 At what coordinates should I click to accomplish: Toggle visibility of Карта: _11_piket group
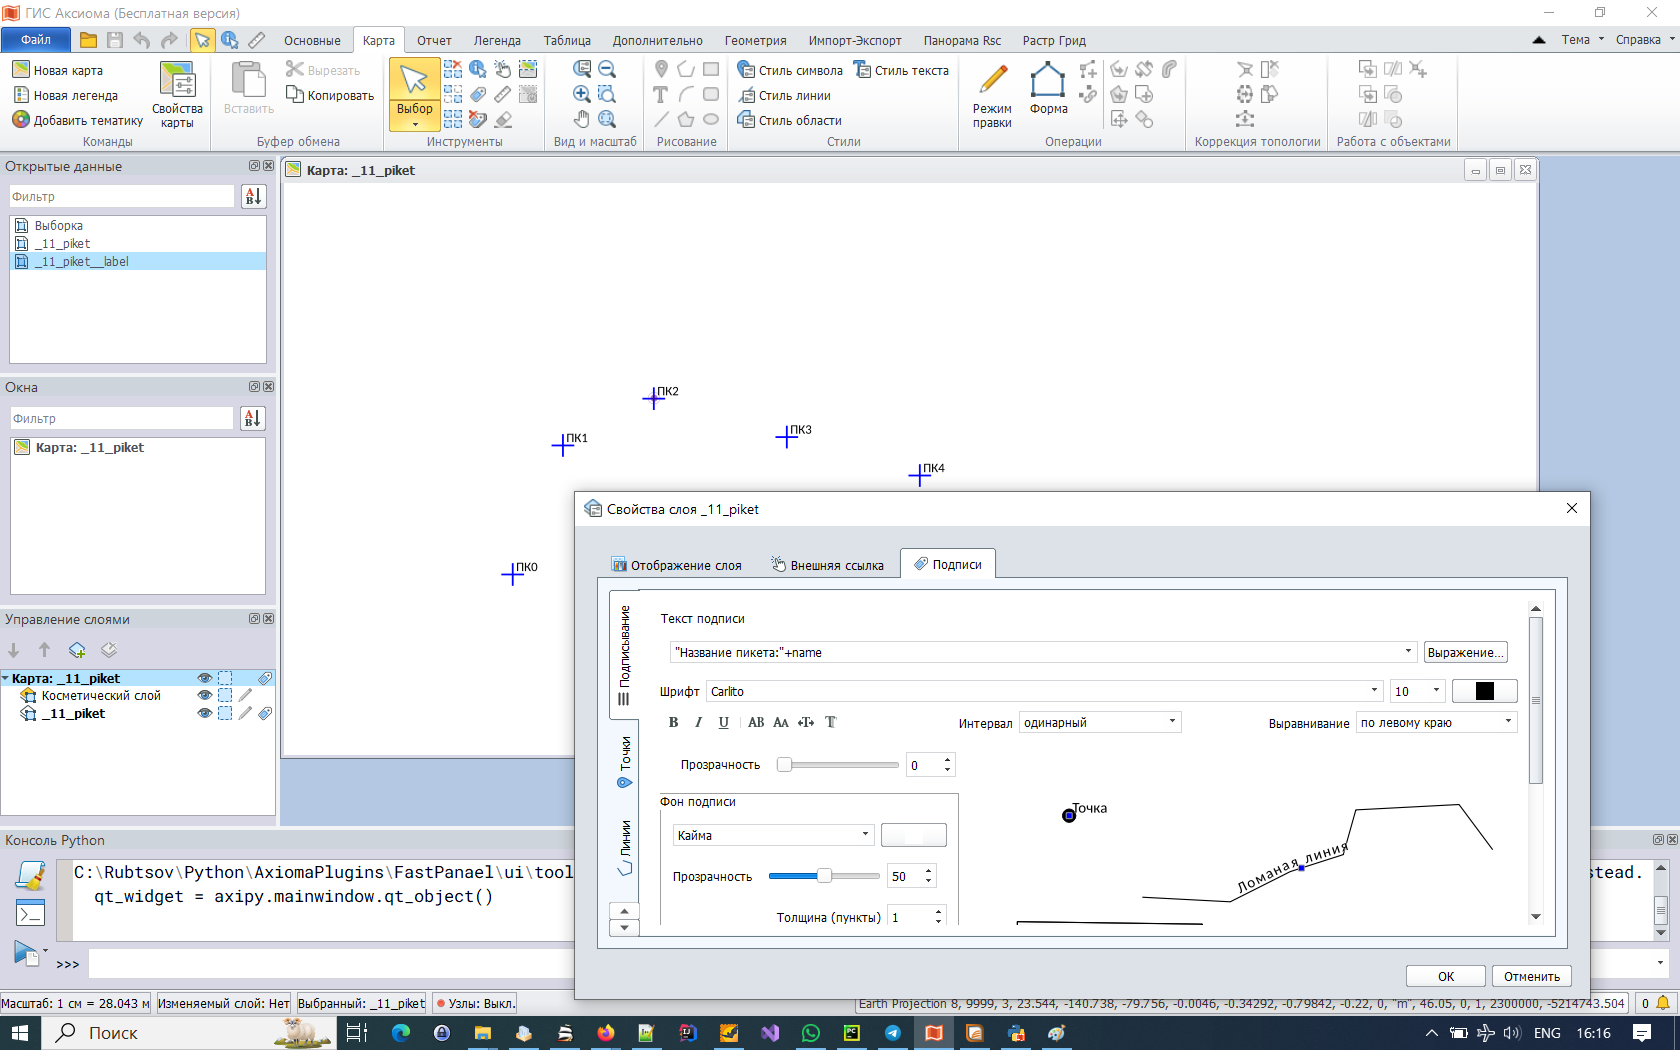coord(205,678)
